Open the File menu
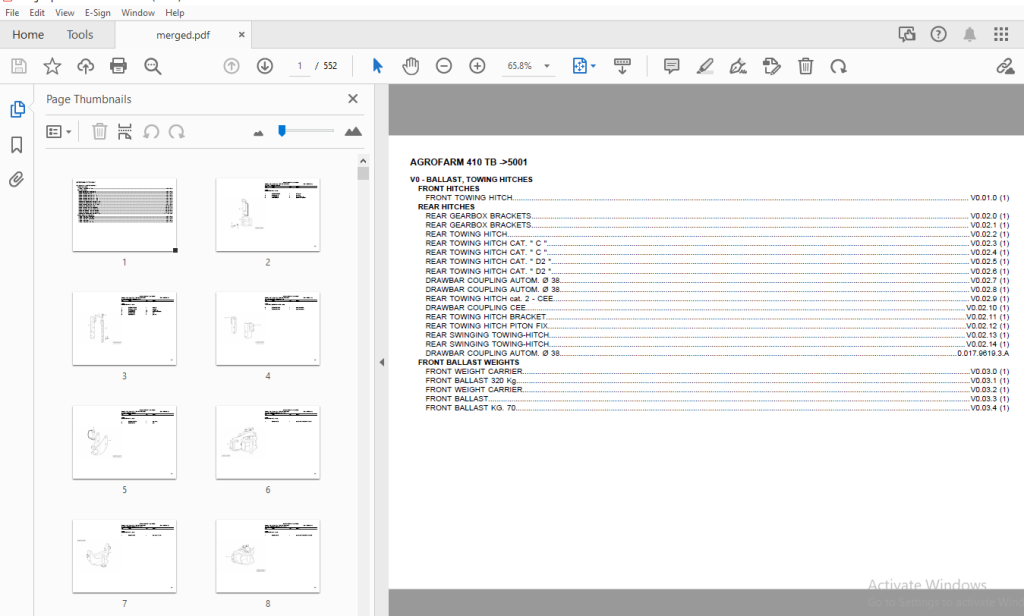The width and height of the screenshot is (1024, 616). pyautogui.click(x=12, y=12)
